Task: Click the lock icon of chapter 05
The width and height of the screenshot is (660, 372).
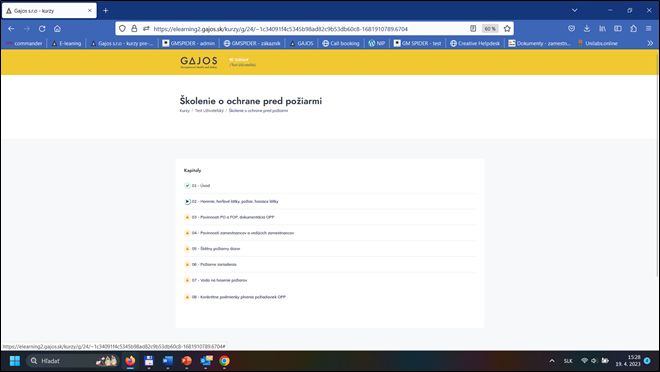Action: [187, 249]
